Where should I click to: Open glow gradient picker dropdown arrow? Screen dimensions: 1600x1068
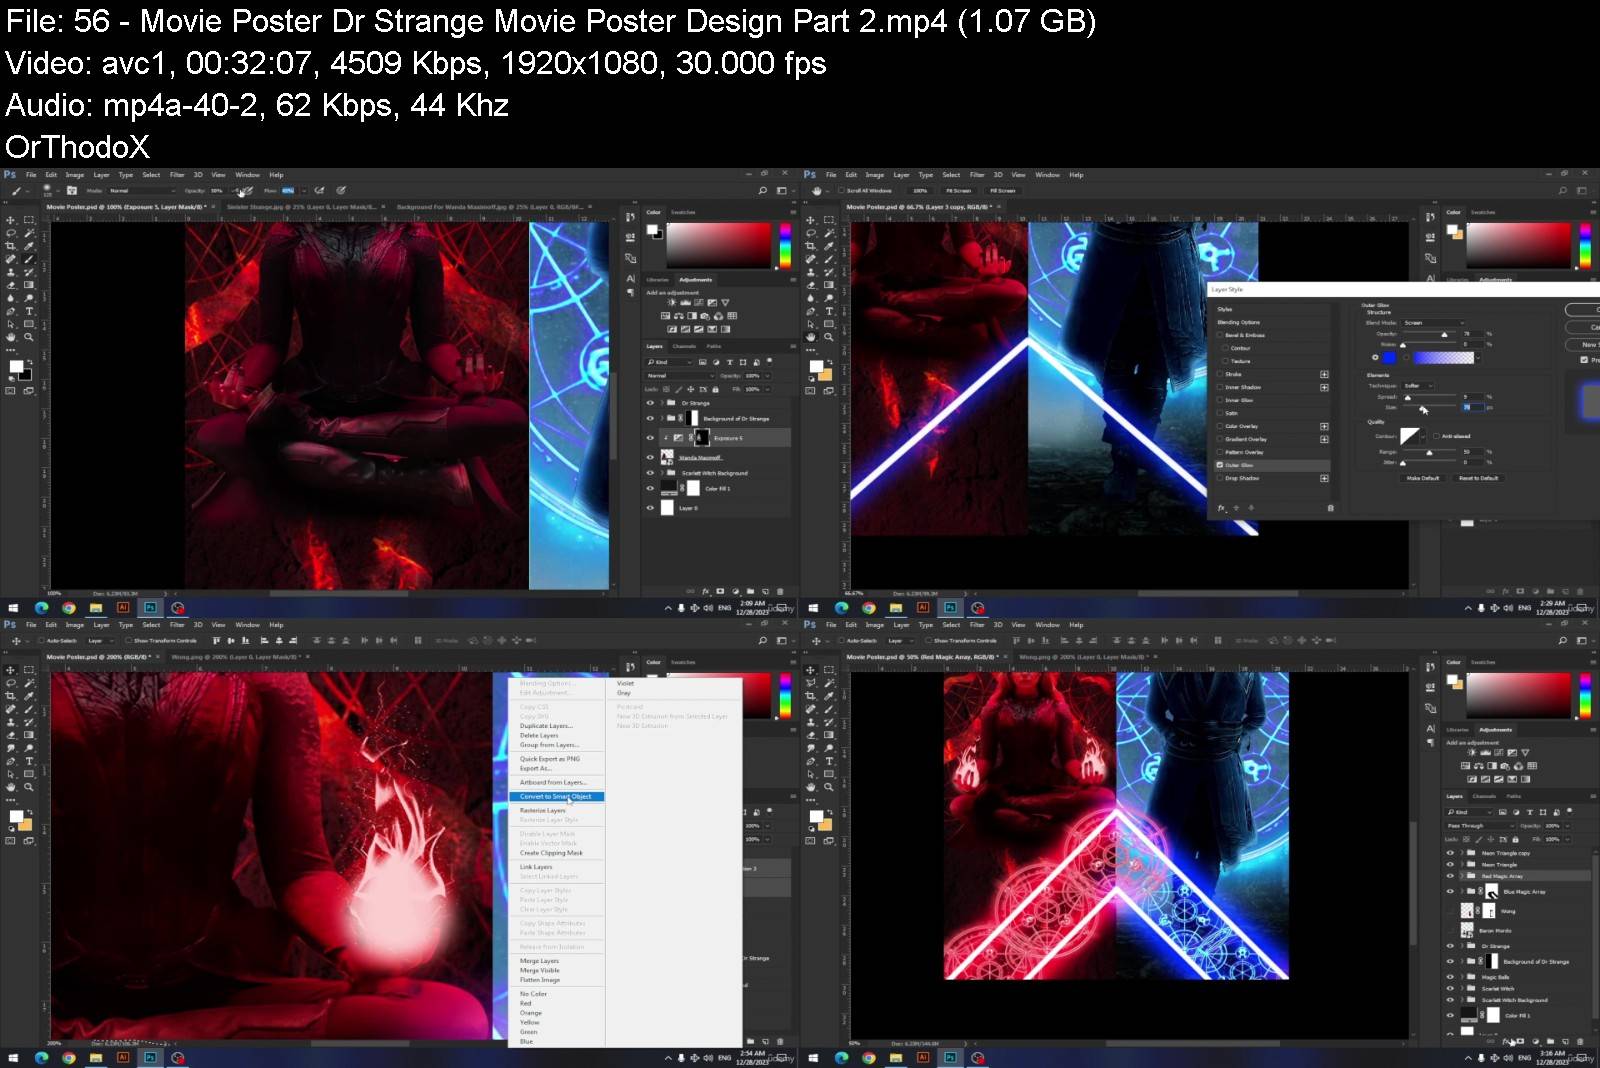point(1480,357)
